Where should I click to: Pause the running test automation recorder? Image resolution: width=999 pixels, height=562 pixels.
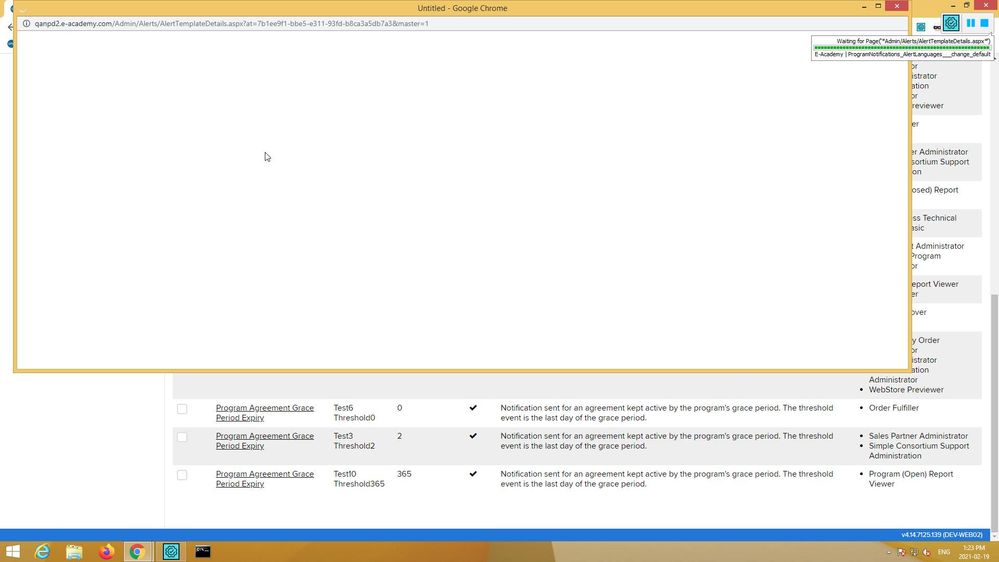point(970,23)
